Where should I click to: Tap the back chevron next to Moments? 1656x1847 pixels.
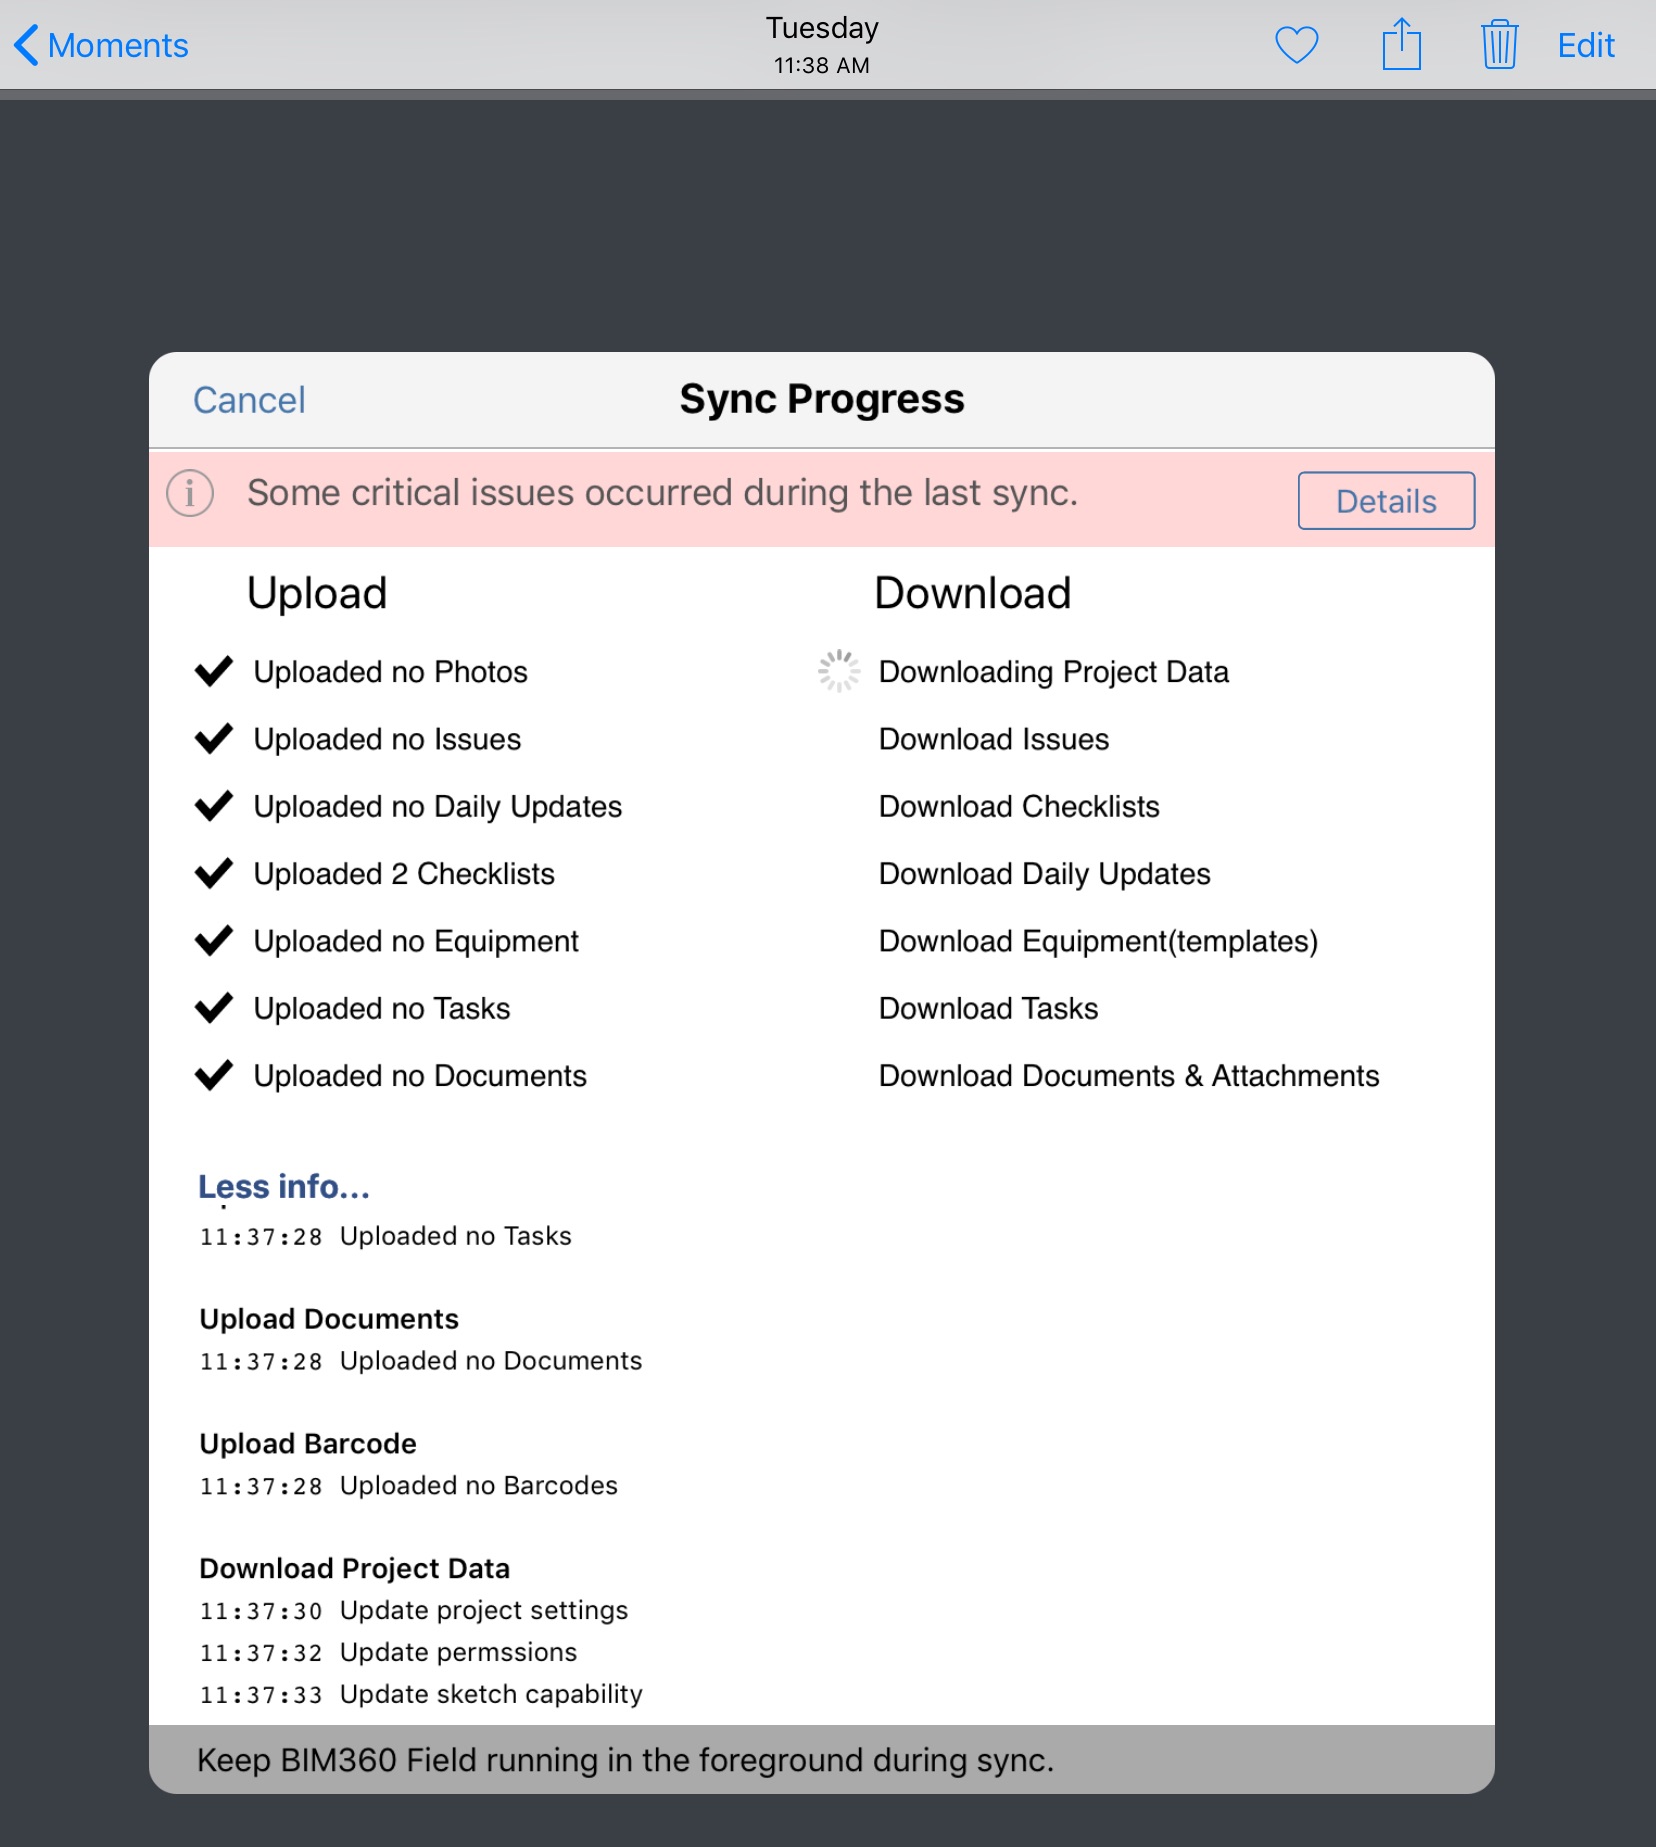point(27,46)
